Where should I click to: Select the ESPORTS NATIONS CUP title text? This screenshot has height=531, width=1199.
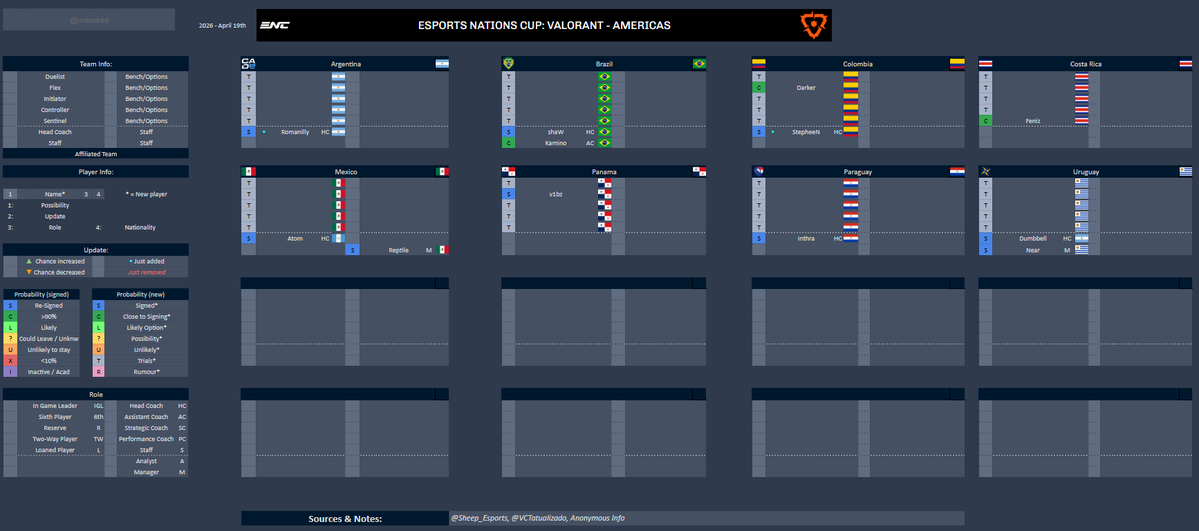(544, 25)
